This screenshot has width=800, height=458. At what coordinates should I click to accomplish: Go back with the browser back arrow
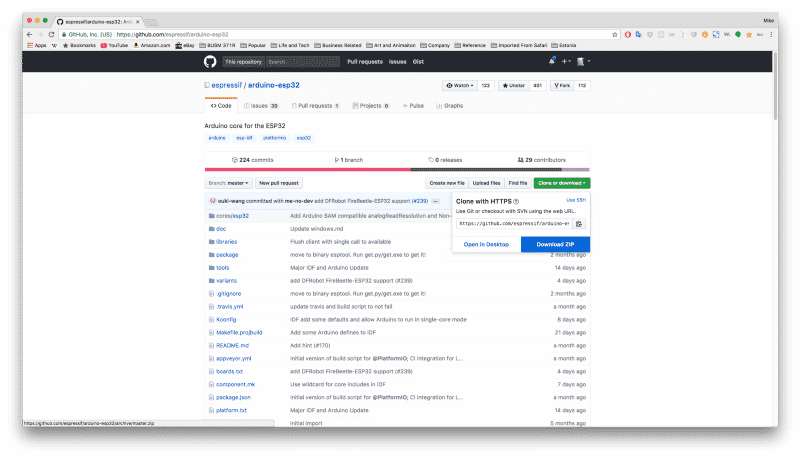click(29, 35)
